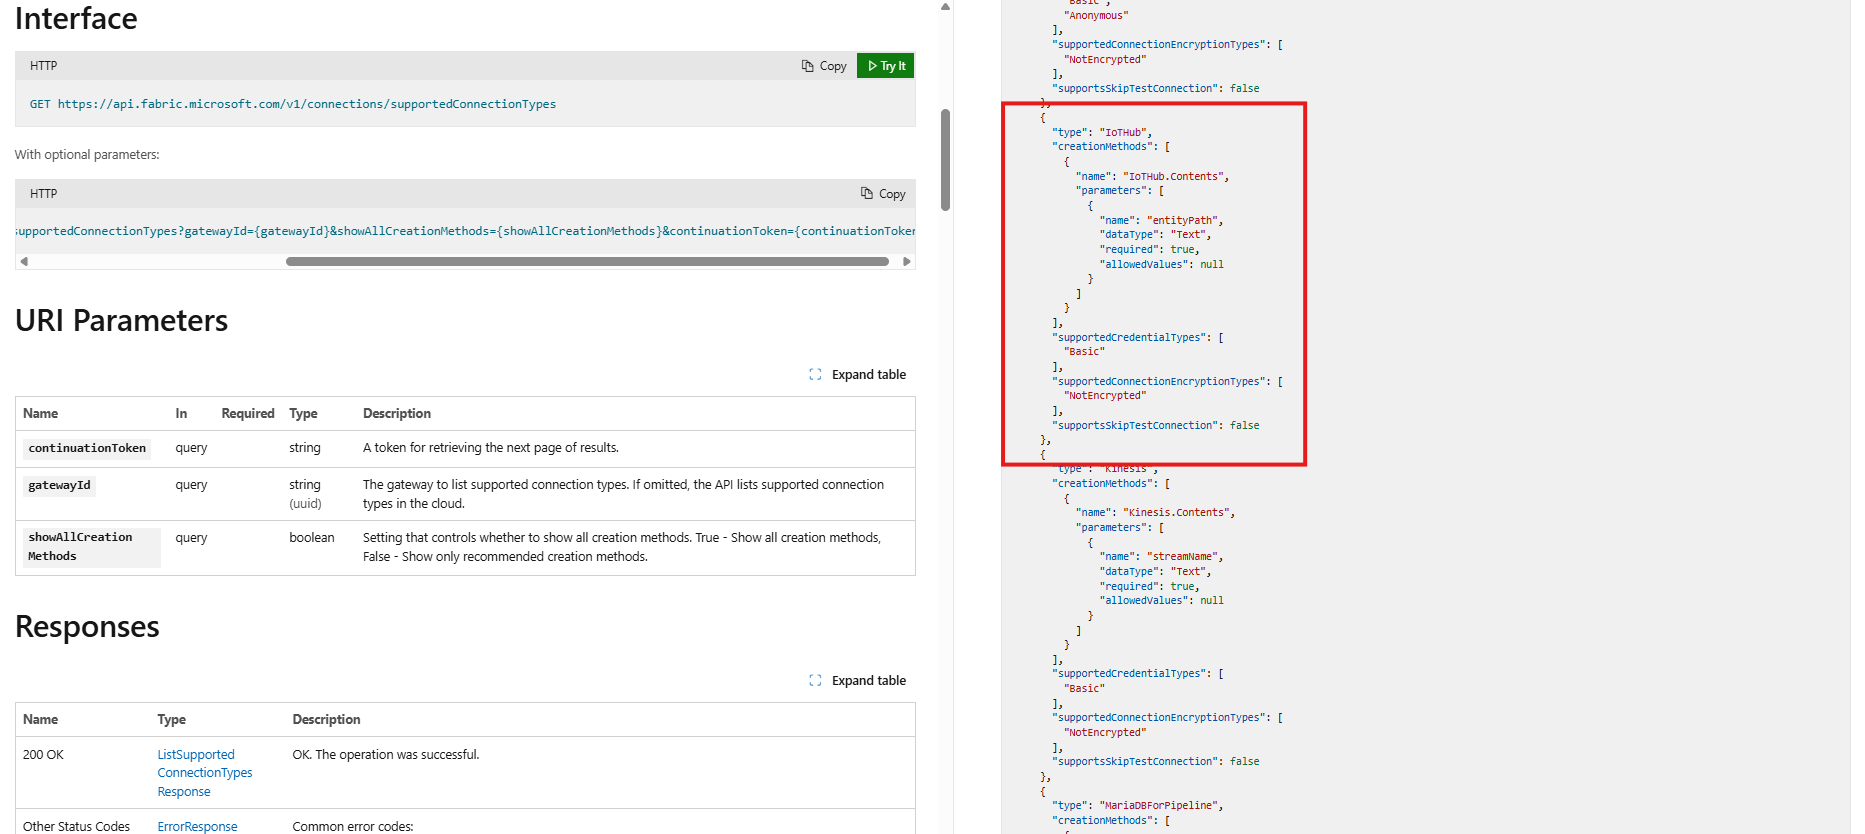Click the Responses heading

[87, 627]
